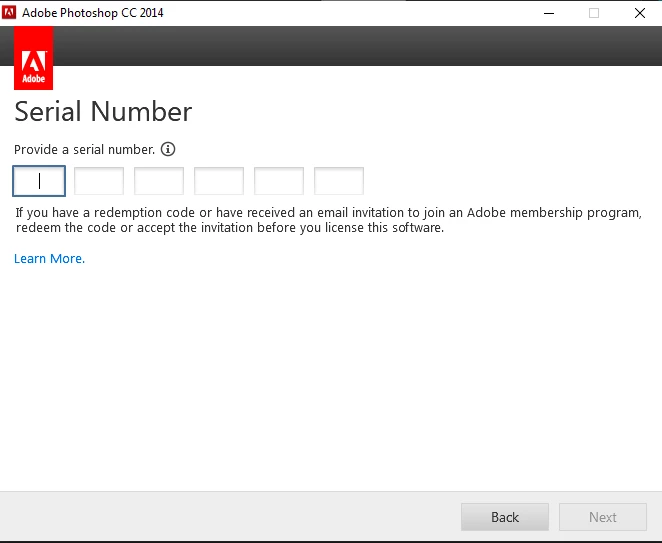Click the serial number info icon
662x543 pixels.
pyautogui.click(x=168, y=149)
